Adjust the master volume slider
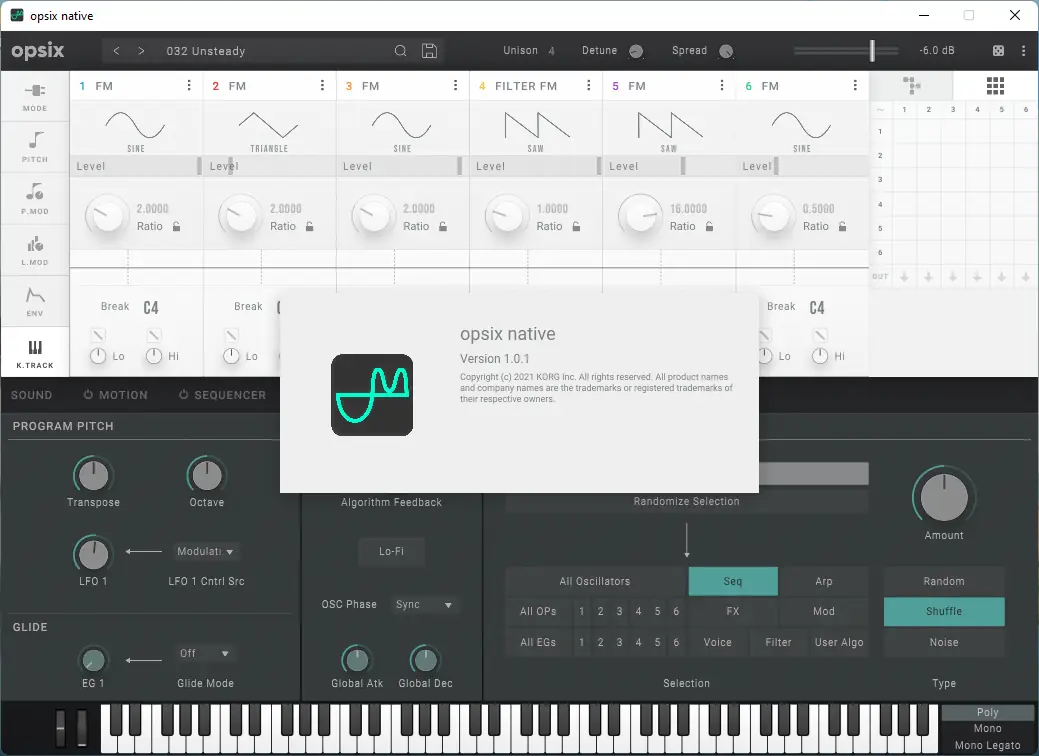 tap(871, 50)
